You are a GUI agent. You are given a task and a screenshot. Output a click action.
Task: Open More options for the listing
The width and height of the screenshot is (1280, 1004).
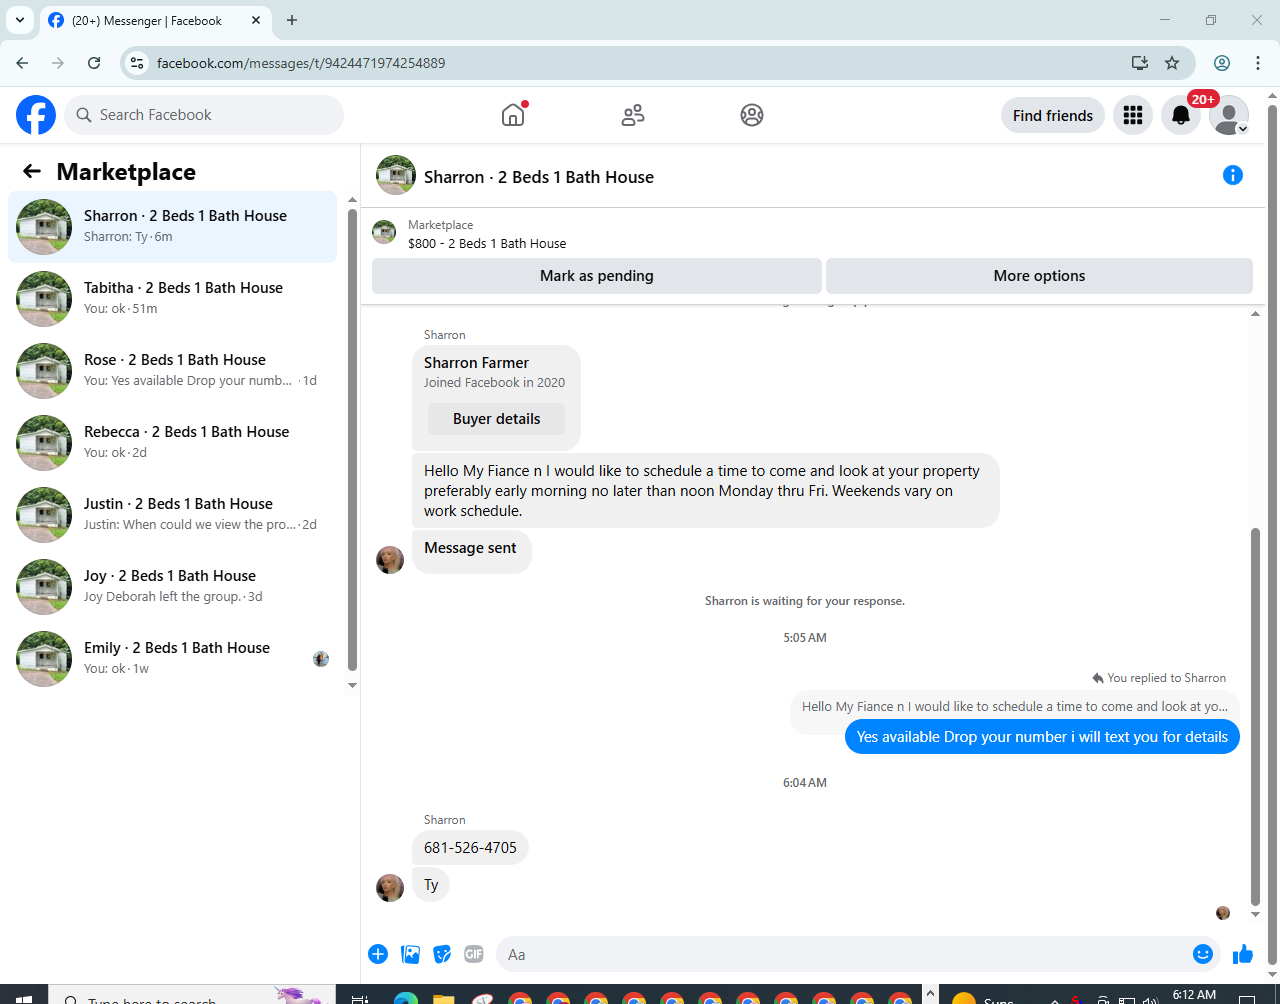1039,276
